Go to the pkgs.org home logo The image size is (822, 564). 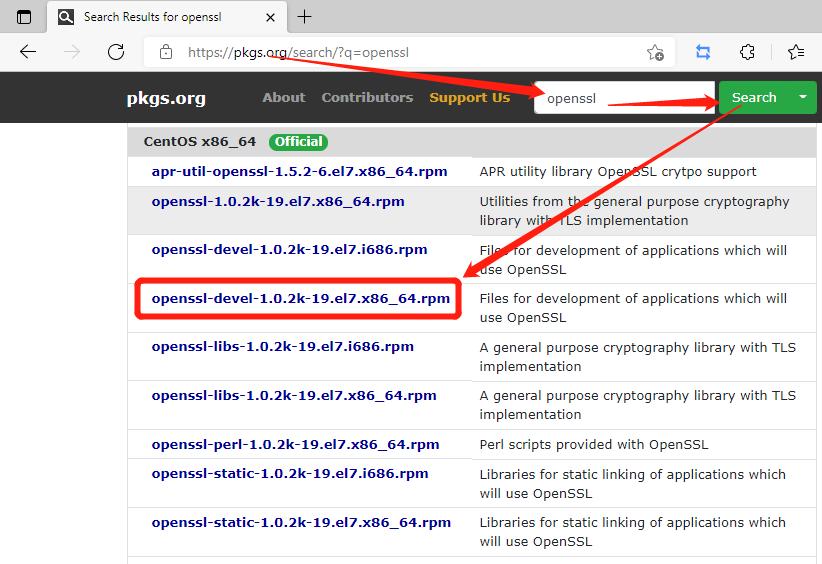click(x=166, y=98)
